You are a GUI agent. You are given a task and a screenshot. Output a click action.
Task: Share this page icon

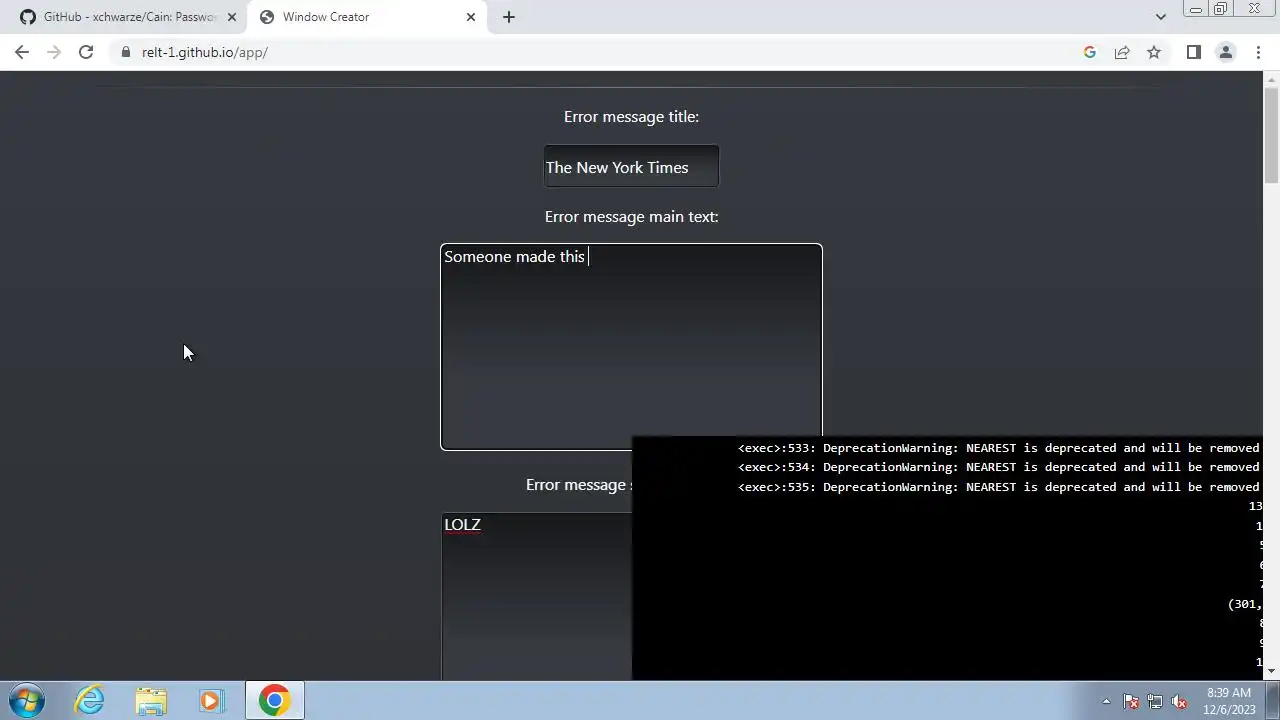(1122, 52)
